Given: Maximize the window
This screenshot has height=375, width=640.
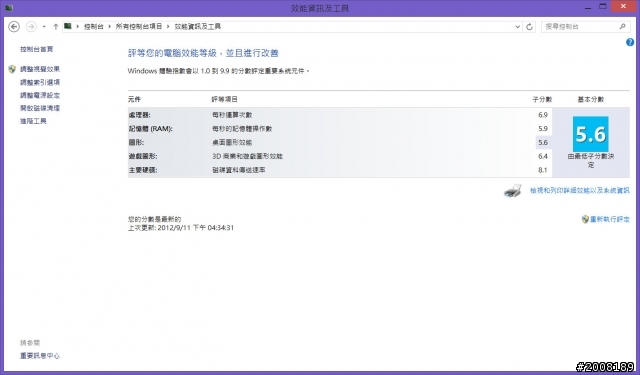Looking at the screenshot, I should pos(603,7).
